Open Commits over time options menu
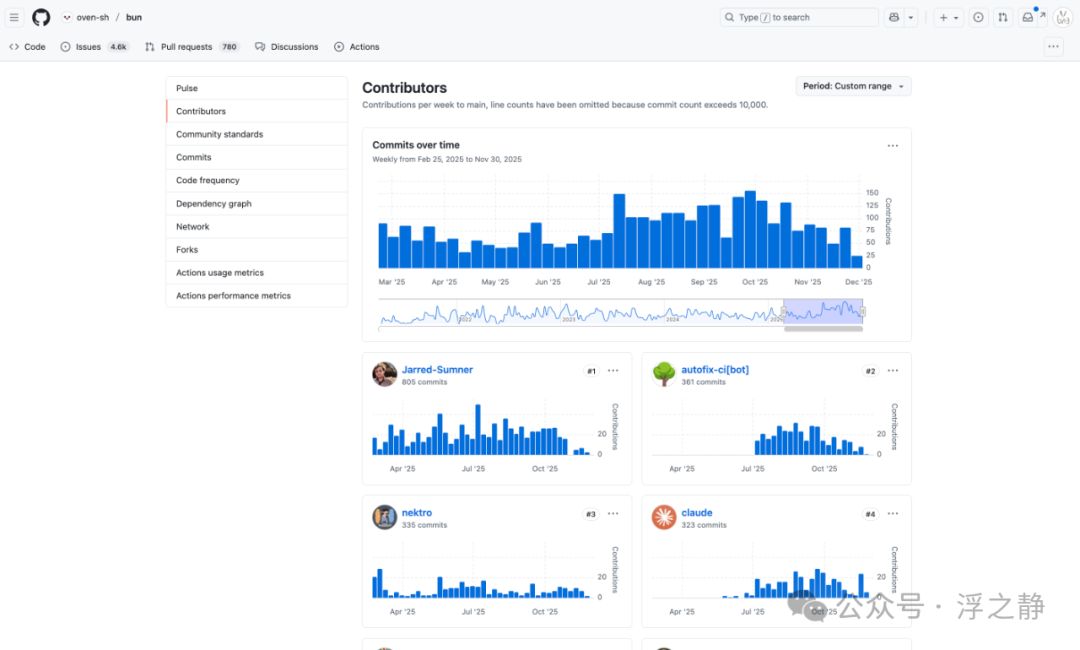Image resolution: width=1080 pixels, height=650 pixels. coord(893,146)
